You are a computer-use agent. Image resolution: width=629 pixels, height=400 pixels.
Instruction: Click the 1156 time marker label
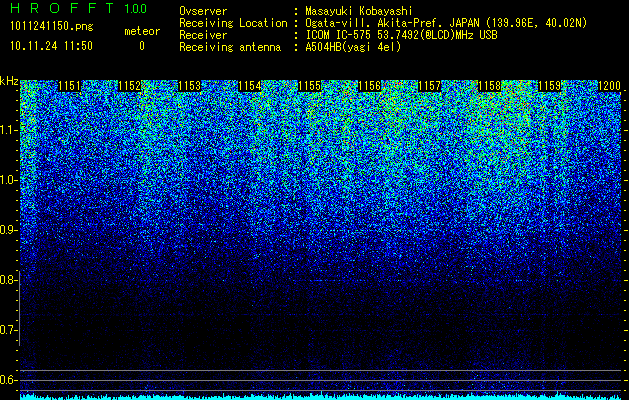(369, 86)
